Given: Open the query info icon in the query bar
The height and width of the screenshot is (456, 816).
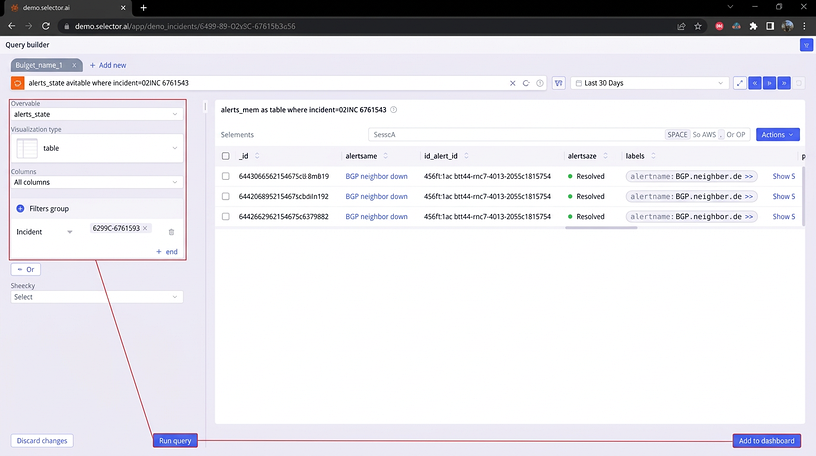Looking at the screenshot, I should (x=540, y=83).
